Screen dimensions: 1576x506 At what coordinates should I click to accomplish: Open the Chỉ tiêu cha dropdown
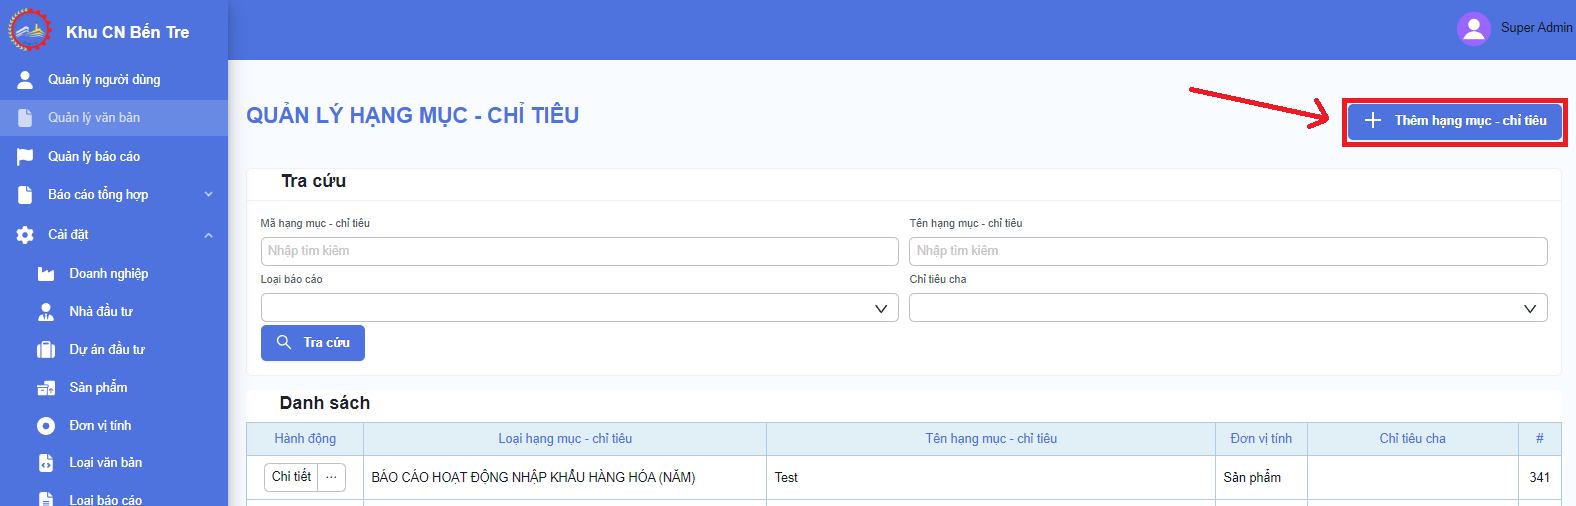tap(1228, 308)
